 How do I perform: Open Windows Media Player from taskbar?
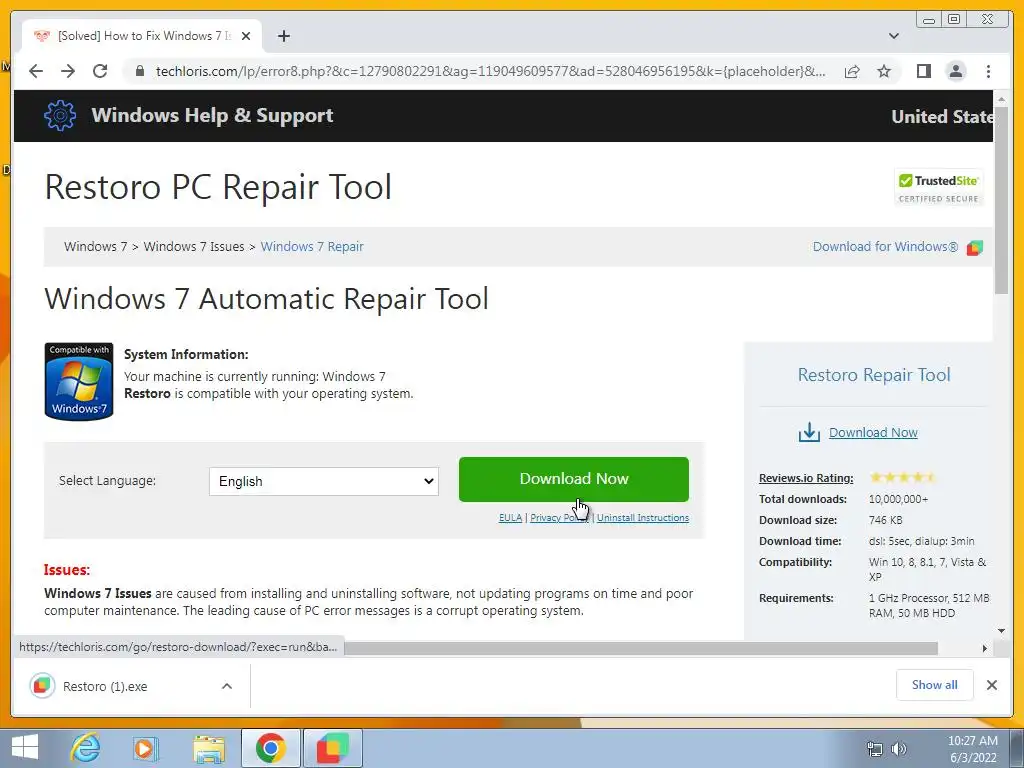(x=145, y=748)
